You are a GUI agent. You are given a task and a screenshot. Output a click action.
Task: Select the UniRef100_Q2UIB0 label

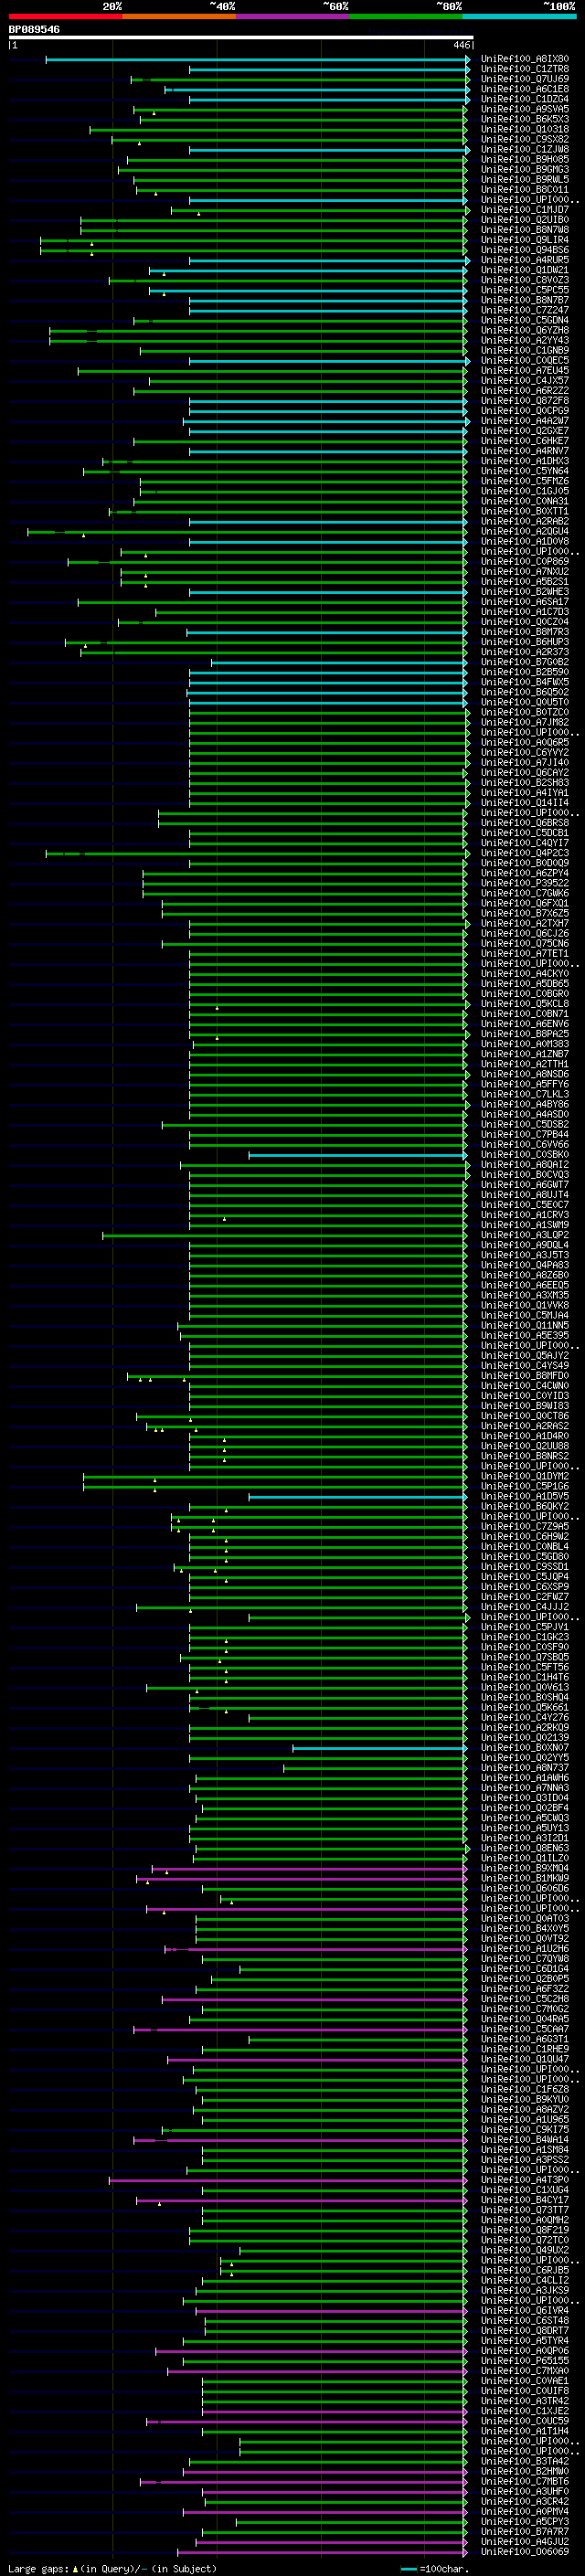[525, 220]
